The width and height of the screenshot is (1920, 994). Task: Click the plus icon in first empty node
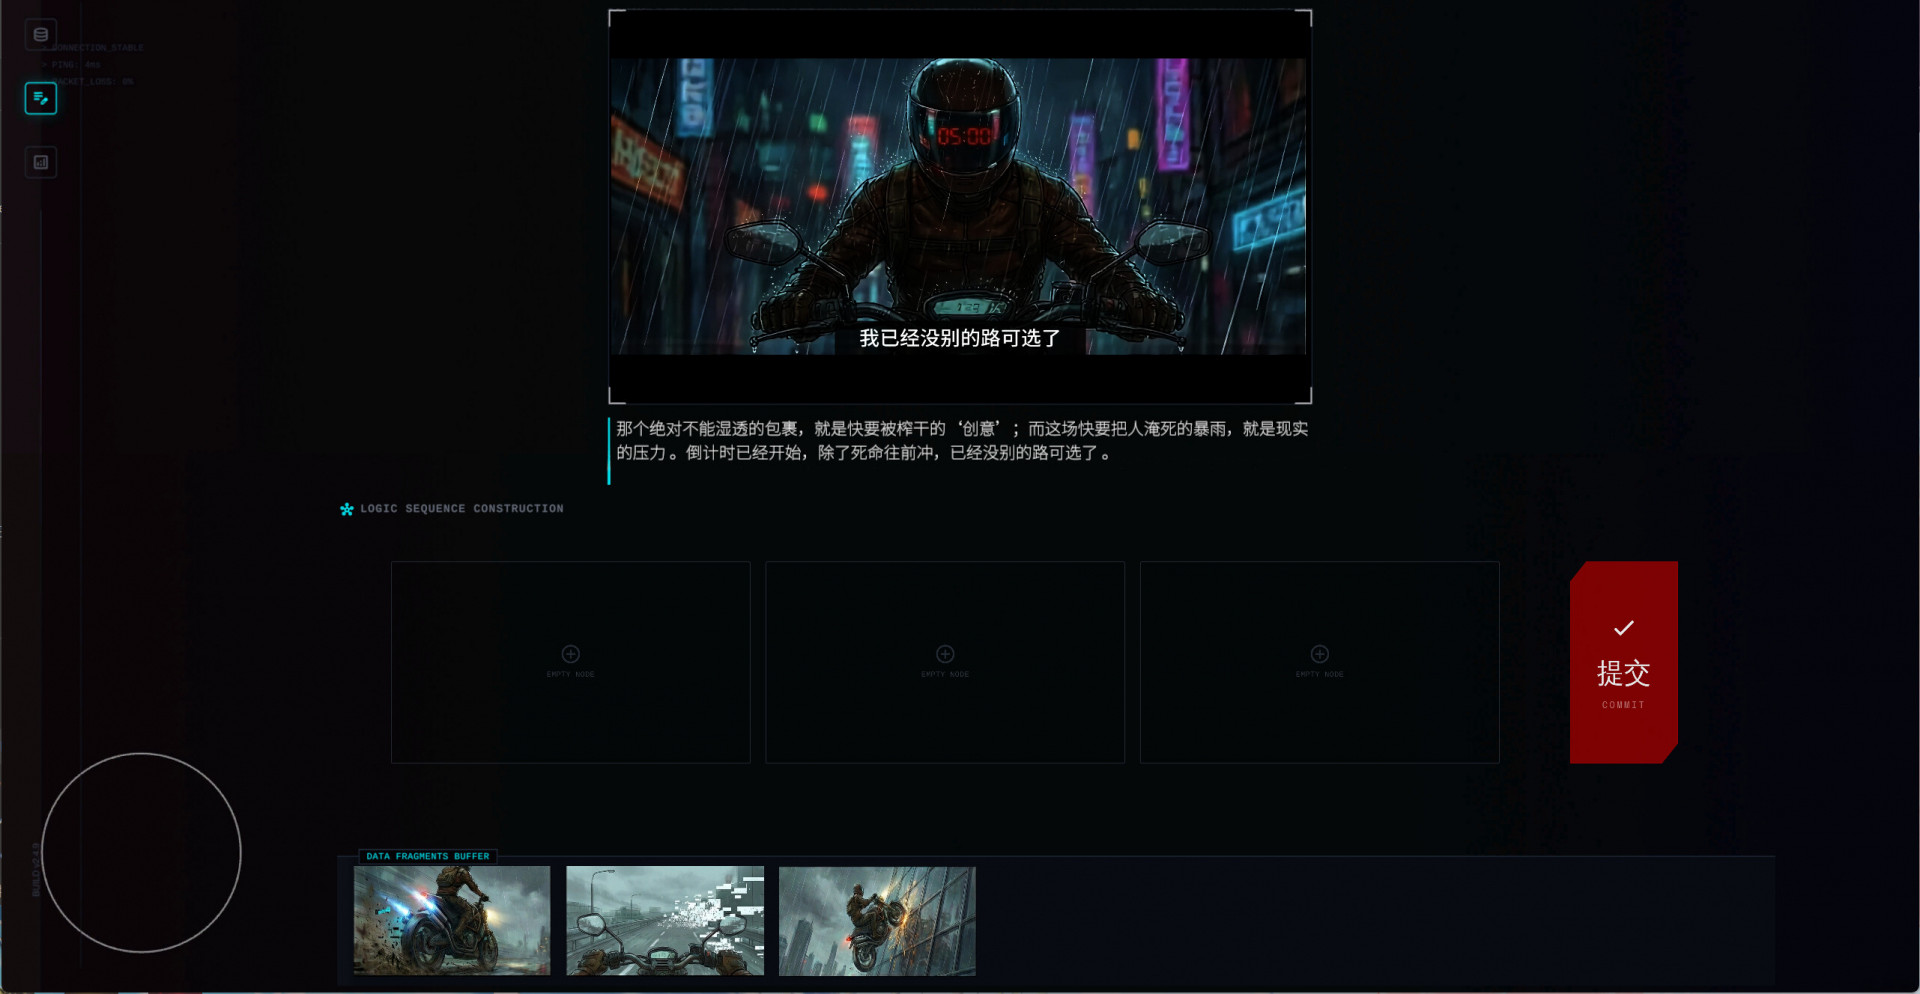pyautogui.click(x=570, y=654)
